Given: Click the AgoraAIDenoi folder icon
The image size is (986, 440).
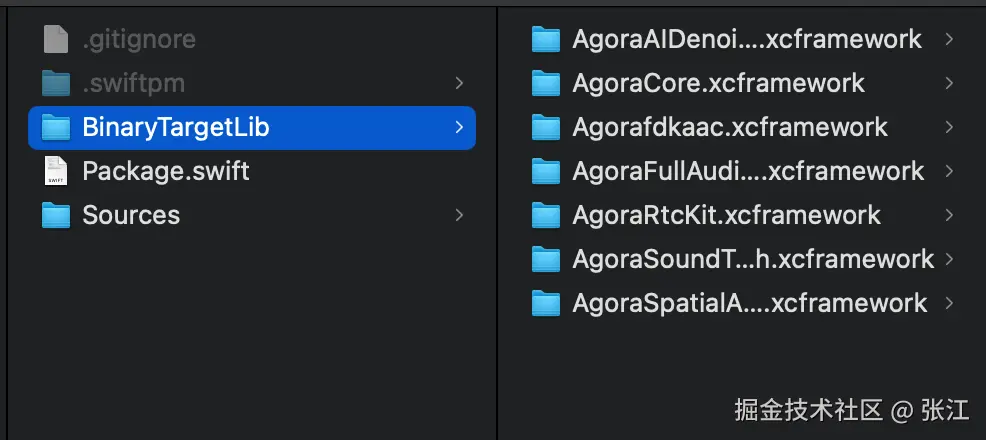Looking at the screenshot, I should tap(546, 40).
